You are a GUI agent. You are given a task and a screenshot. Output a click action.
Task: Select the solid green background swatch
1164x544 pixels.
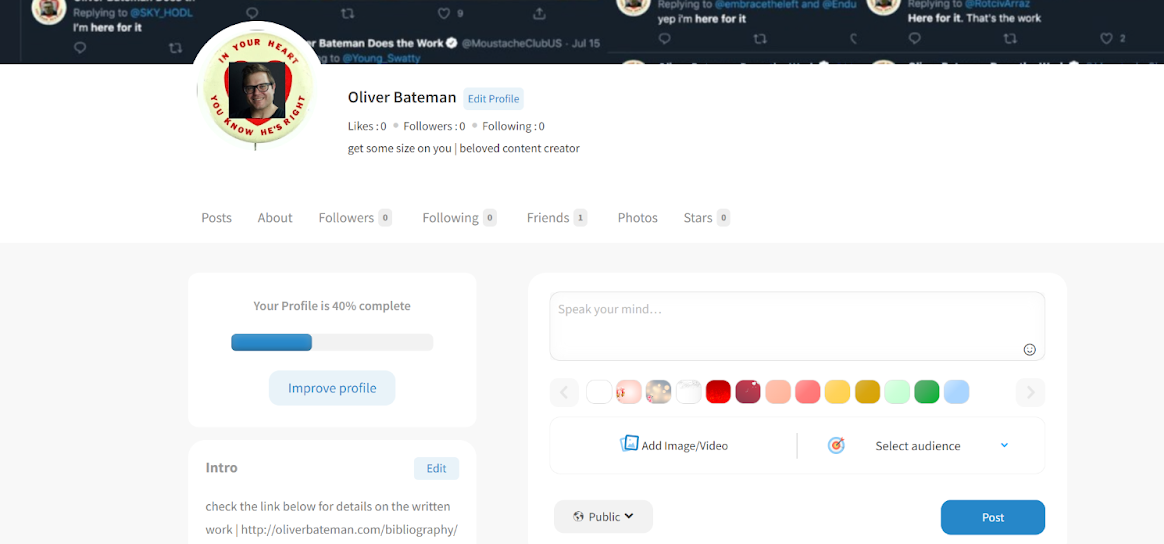point(926,392)
